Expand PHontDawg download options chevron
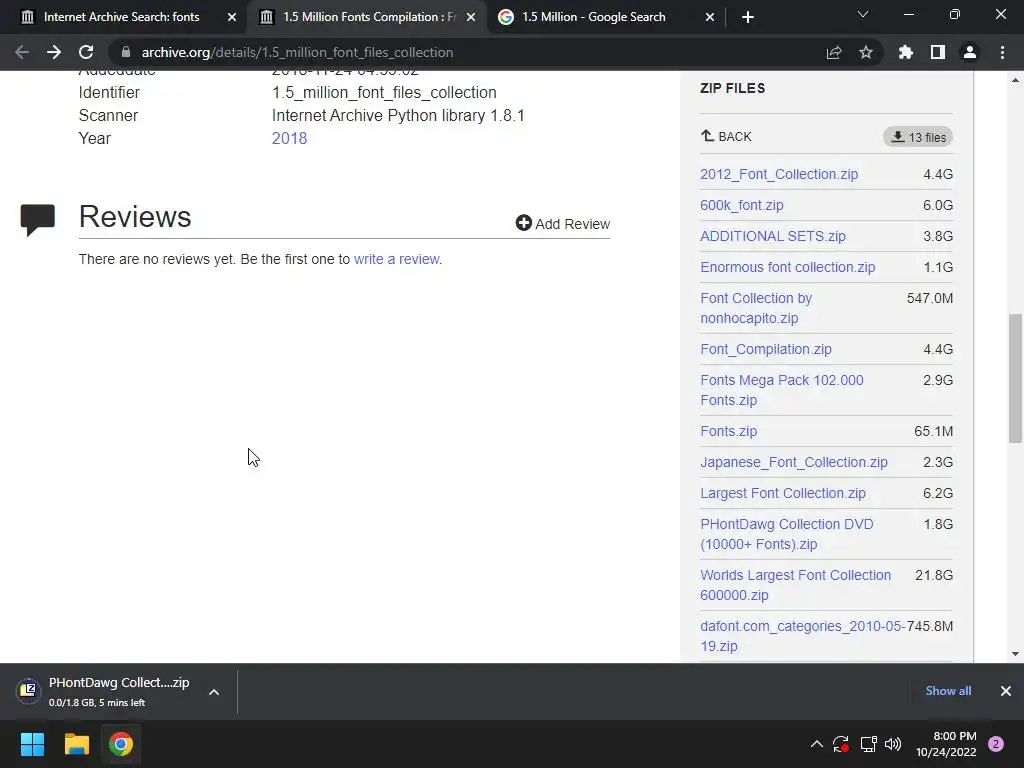1024x768 pixels. point(214,692)
